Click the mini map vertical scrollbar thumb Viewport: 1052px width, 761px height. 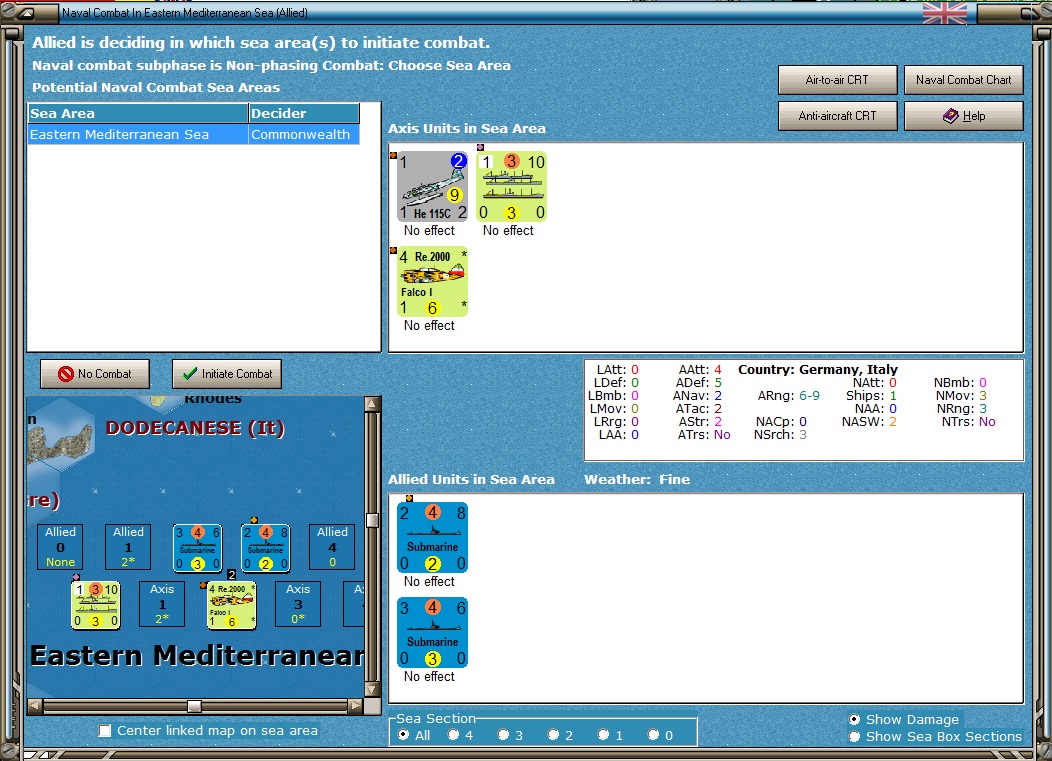click(372, 520)
